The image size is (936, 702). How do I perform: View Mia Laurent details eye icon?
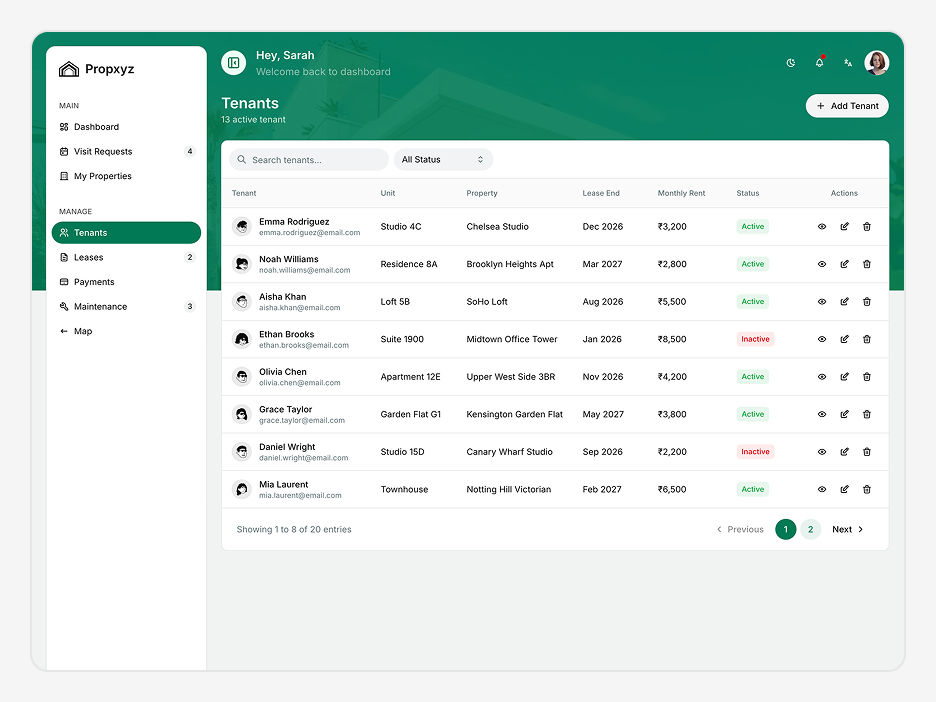tap(822, 489)
